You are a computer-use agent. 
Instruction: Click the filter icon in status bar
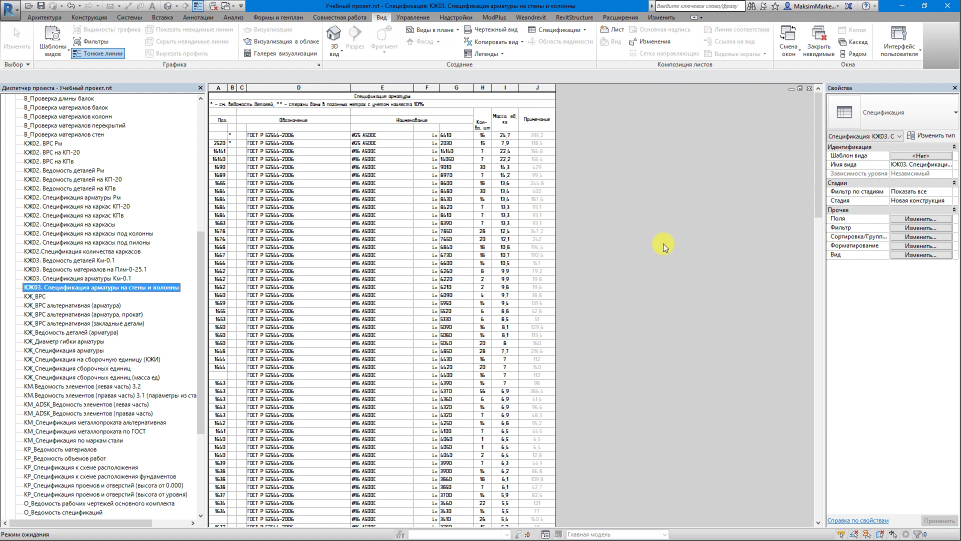(x=918, y=534)
